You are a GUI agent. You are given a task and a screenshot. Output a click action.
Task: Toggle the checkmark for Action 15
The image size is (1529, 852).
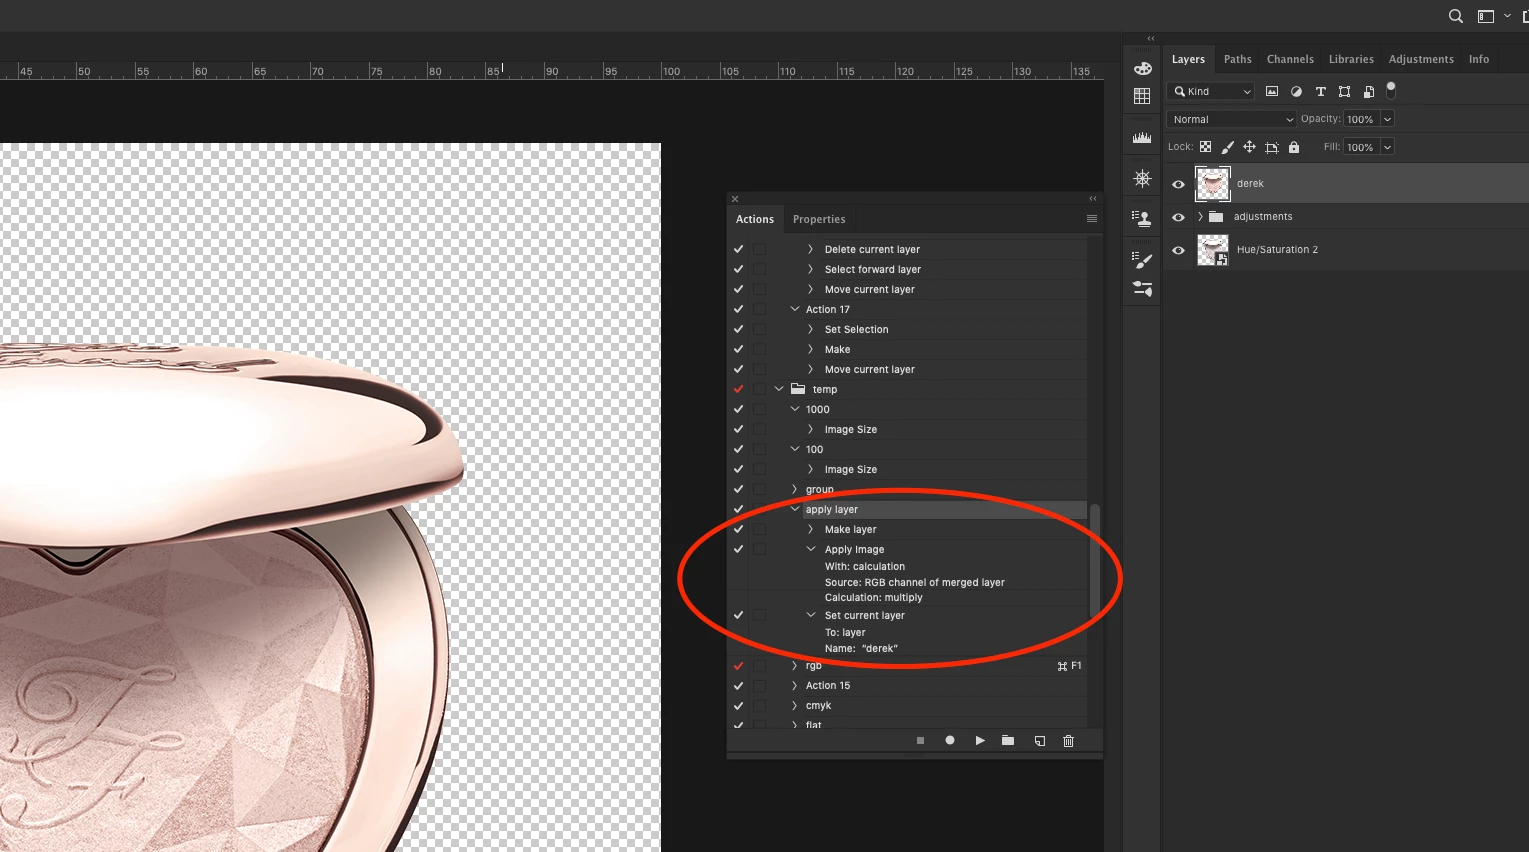[738, 686]
